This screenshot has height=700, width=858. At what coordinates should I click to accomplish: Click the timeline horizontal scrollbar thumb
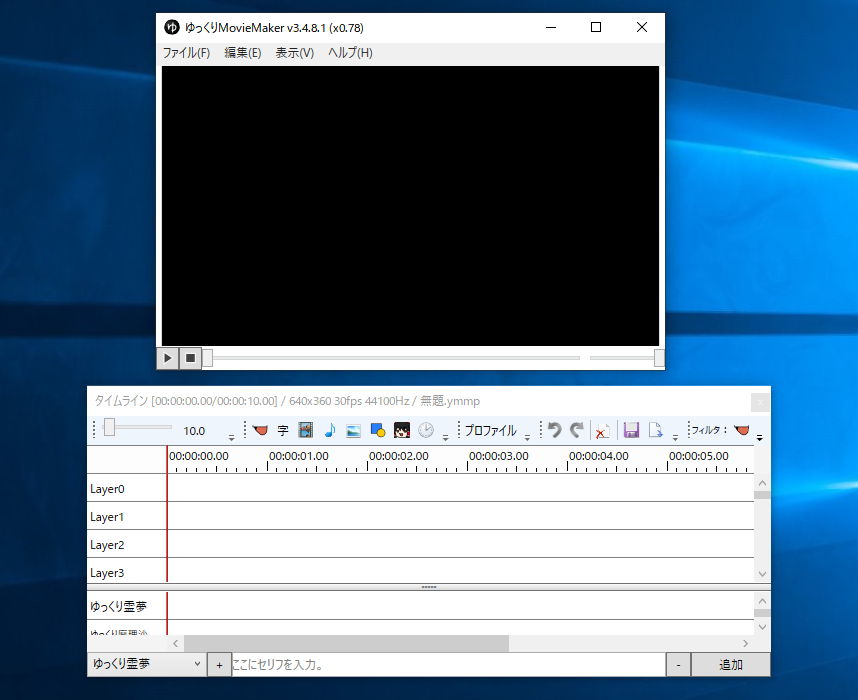tap(346, 643)
